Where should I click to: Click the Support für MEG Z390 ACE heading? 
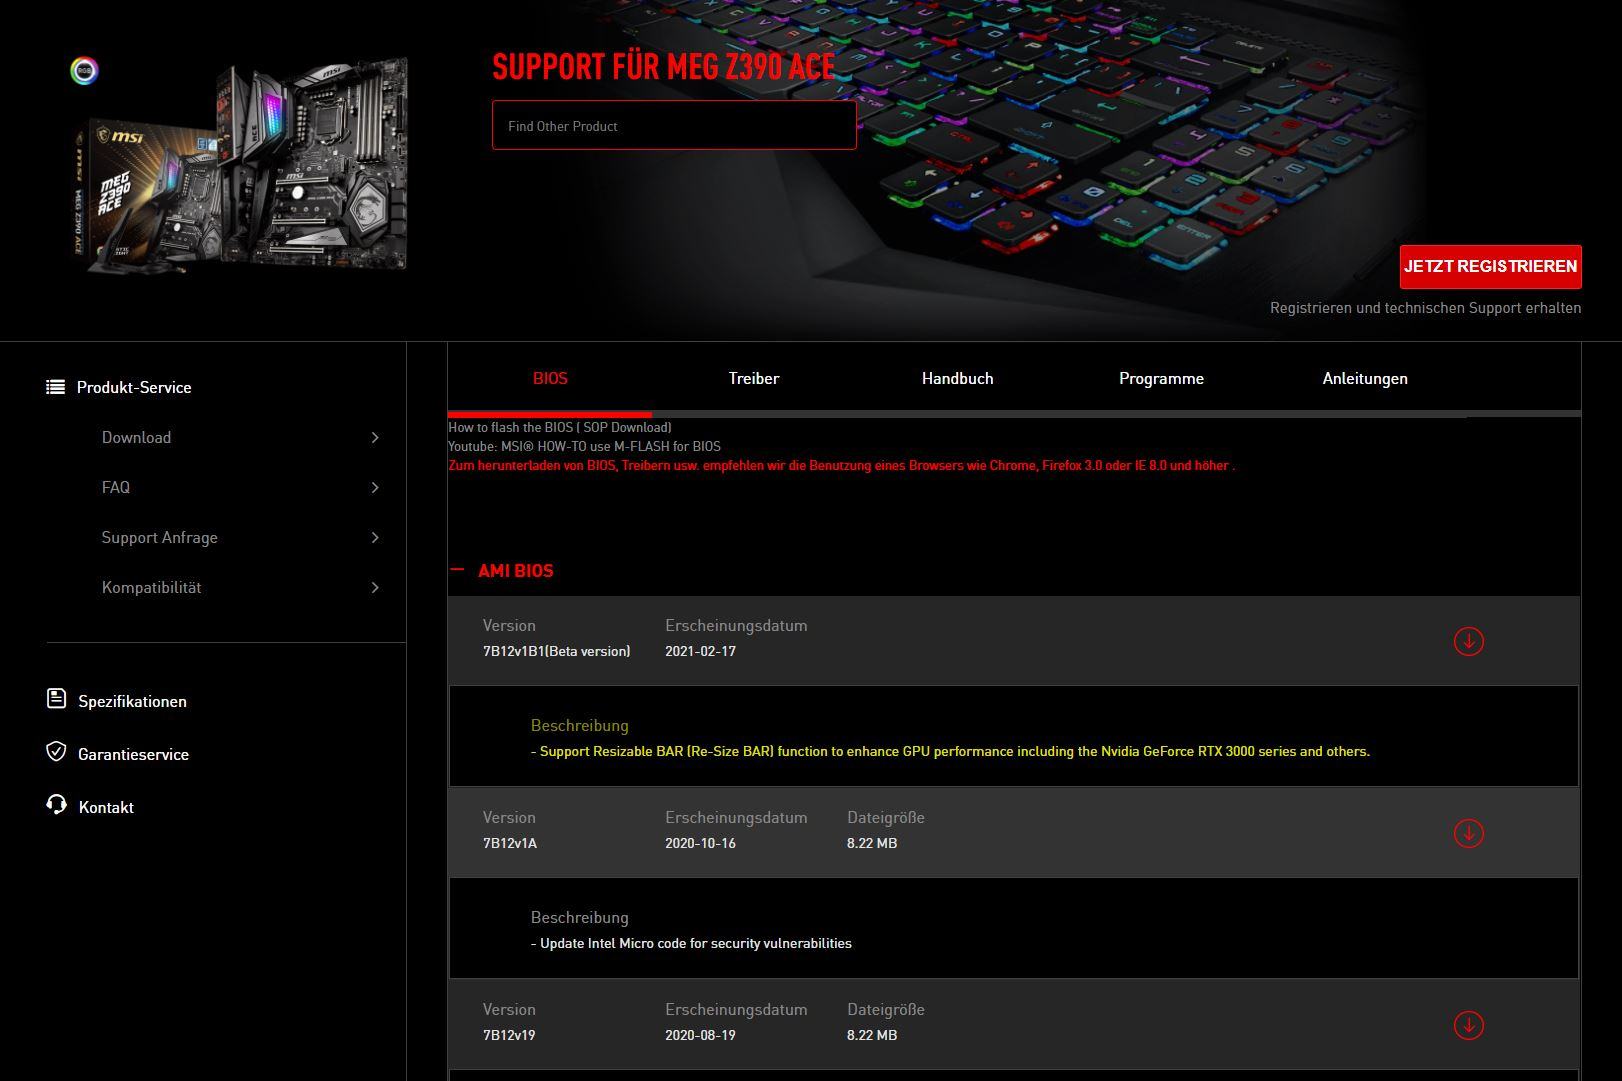tap(663, 67)
